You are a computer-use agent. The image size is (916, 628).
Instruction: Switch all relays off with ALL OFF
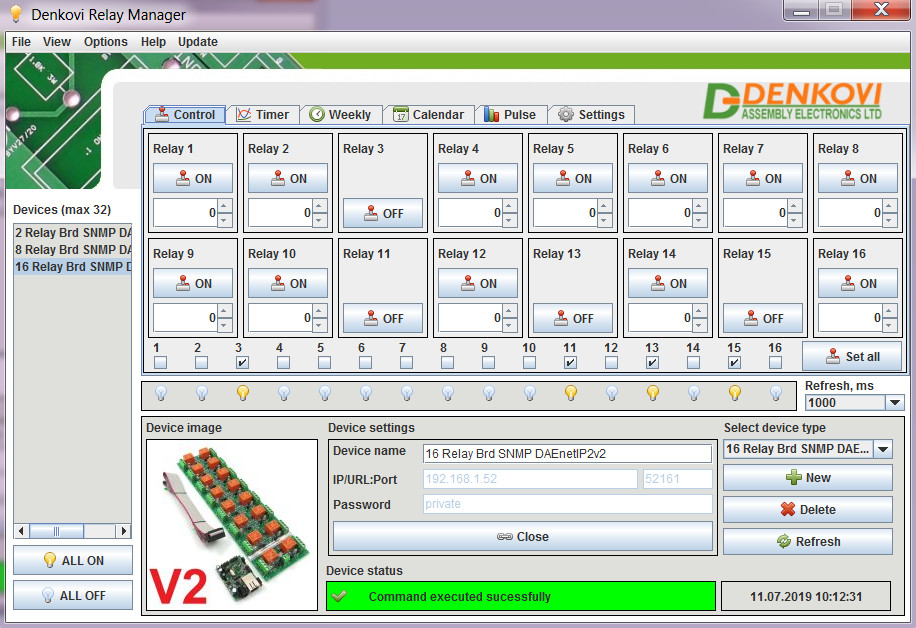[73, 595]
